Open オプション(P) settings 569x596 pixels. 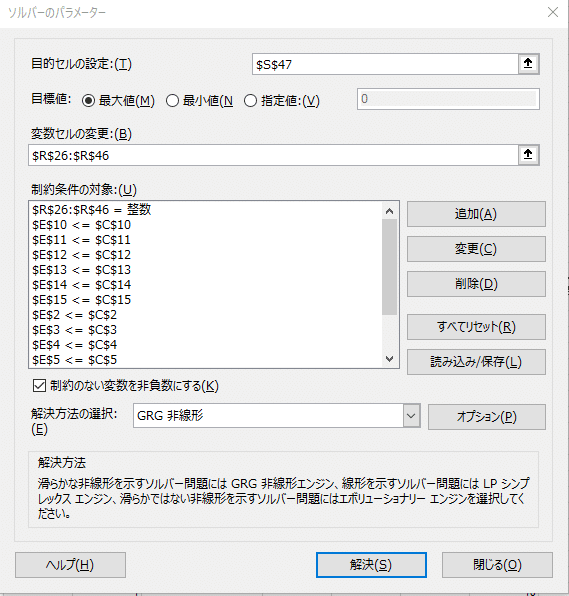[x=487, y=417]
